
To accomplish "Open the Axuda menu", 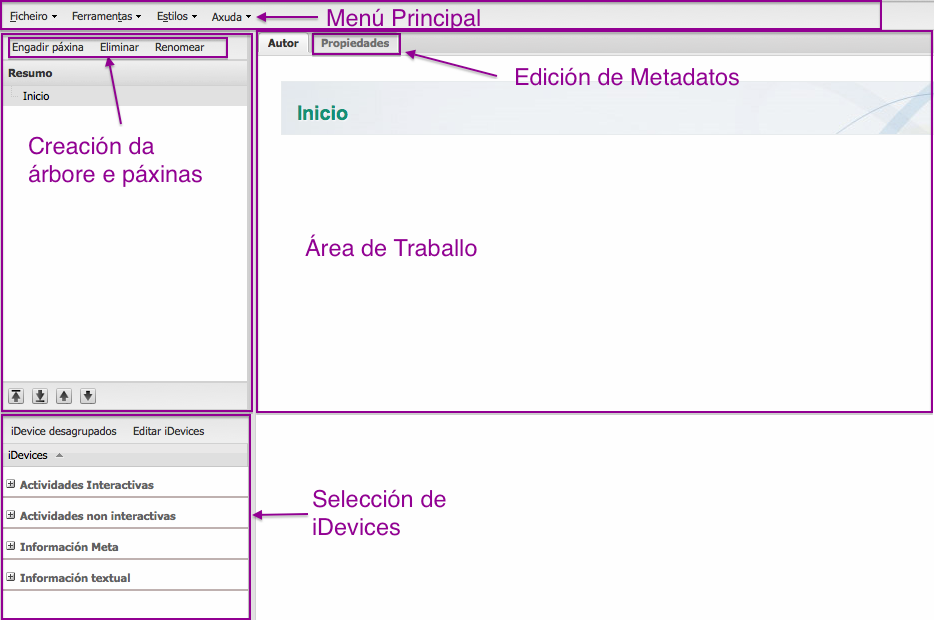I will (x=227, y=15).
